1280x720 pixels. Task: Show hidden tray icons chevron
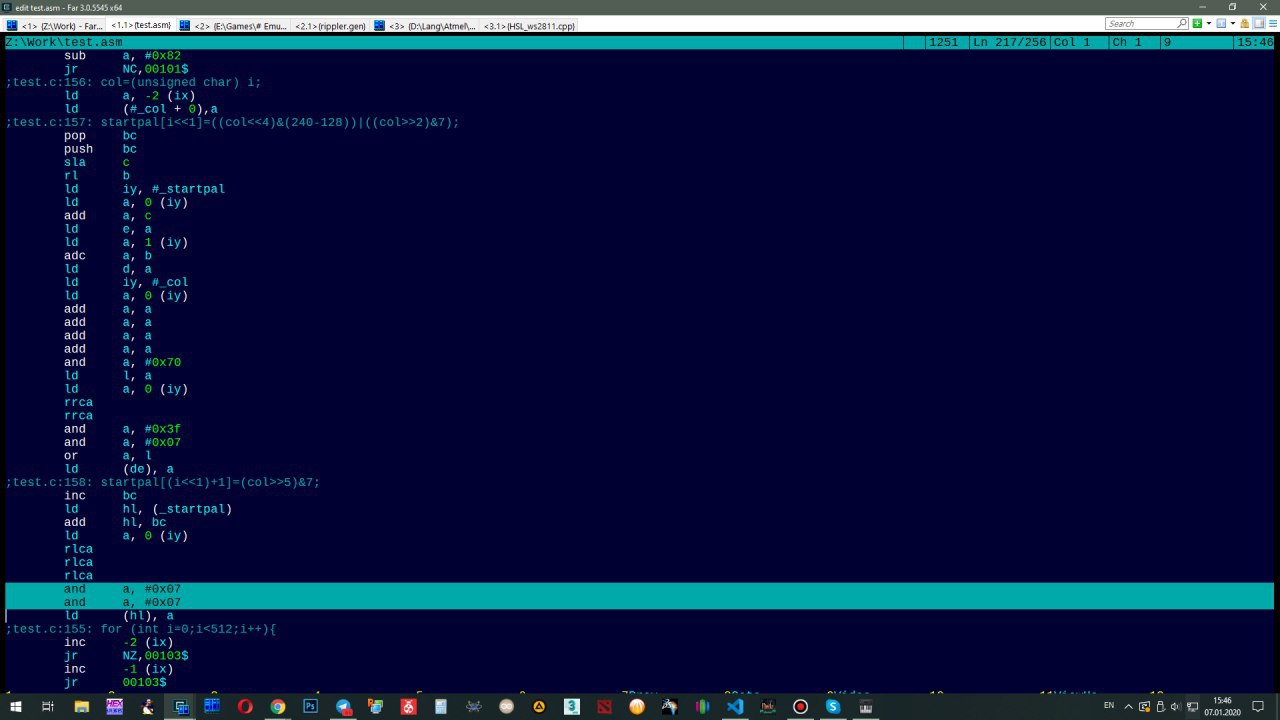1129,706
